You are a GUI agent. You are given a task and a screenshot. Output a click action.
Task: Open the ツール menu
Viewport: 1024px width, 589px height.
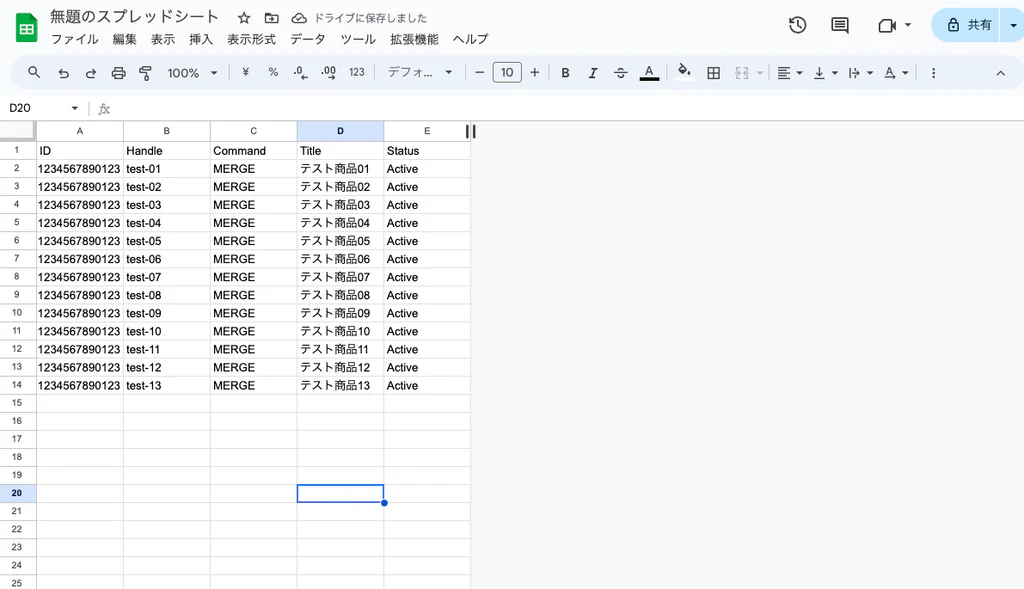[358, 39]
